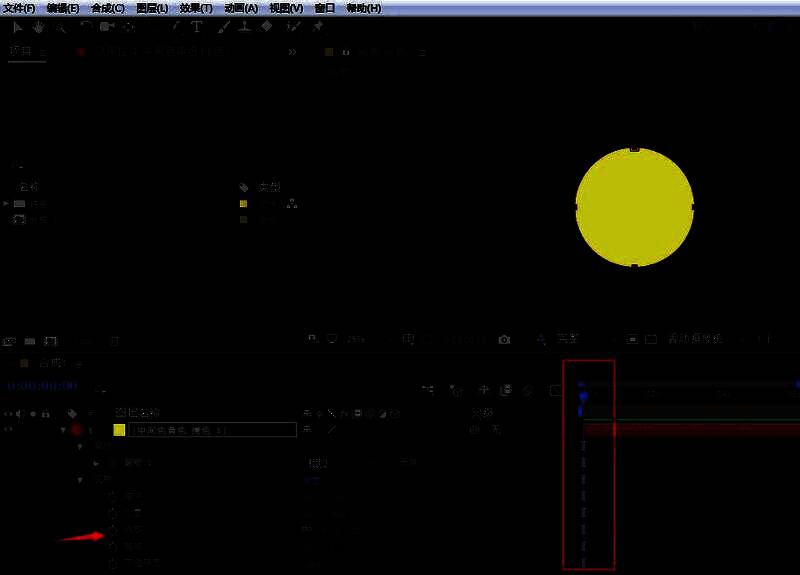This screenshot has width=800, height=575.
Task: Select the Hand tool
Action: point(38,27)
